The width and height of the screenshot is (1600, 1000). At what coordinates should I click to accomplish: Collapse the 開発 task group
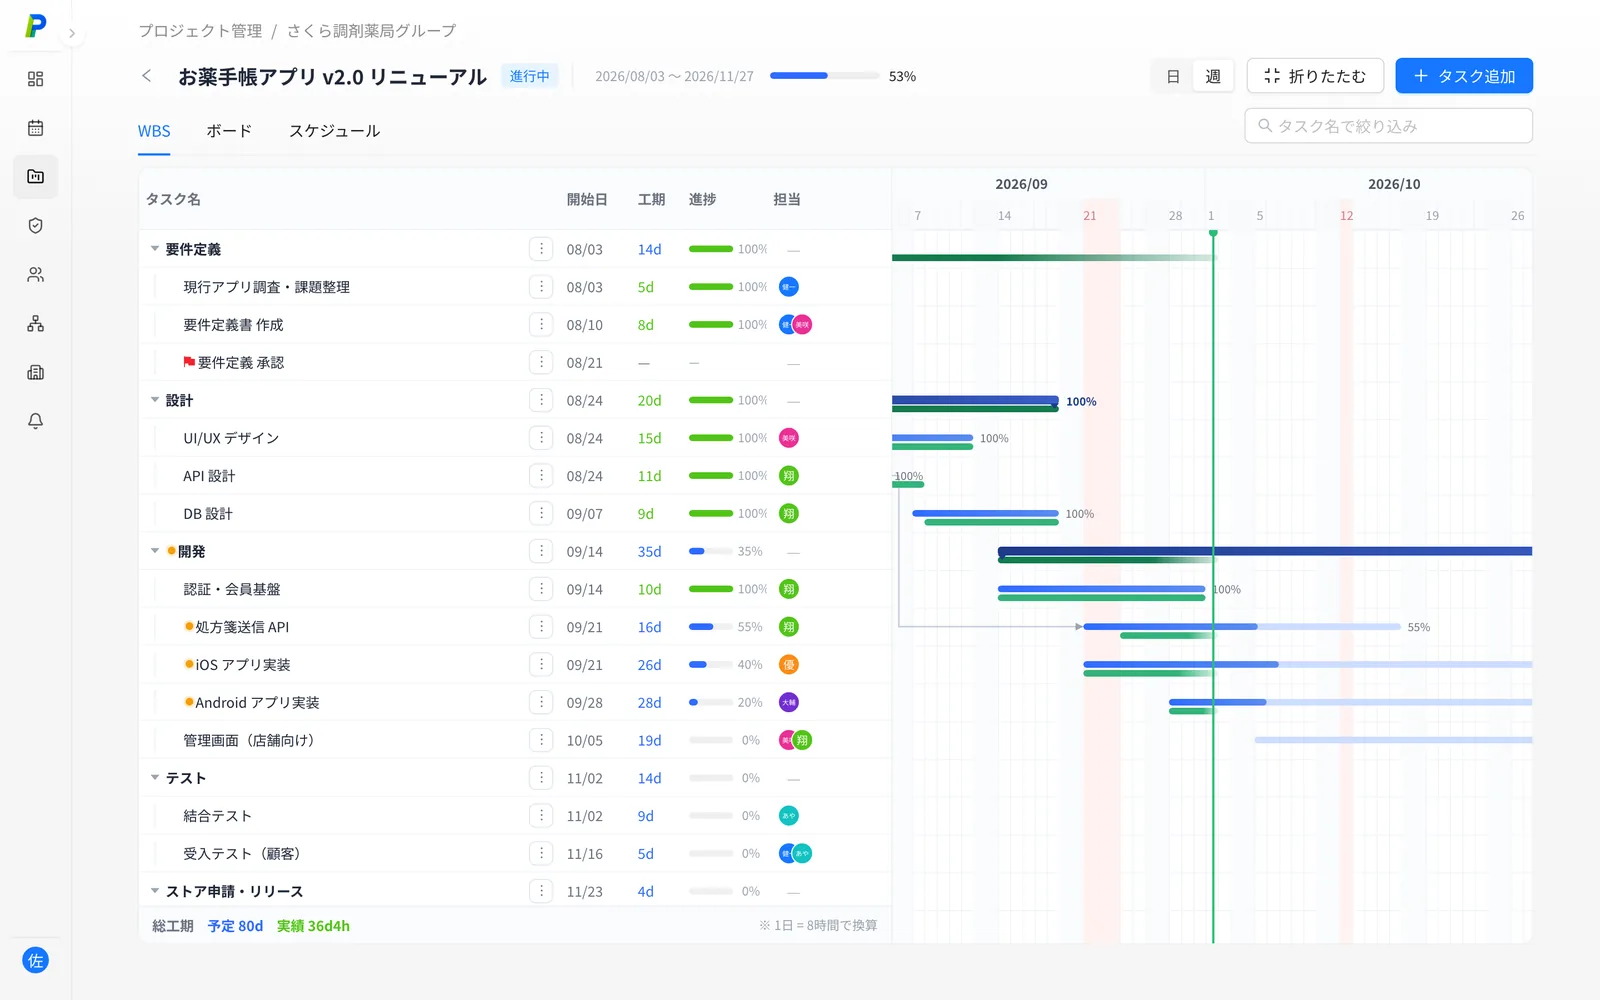(155, 551)
